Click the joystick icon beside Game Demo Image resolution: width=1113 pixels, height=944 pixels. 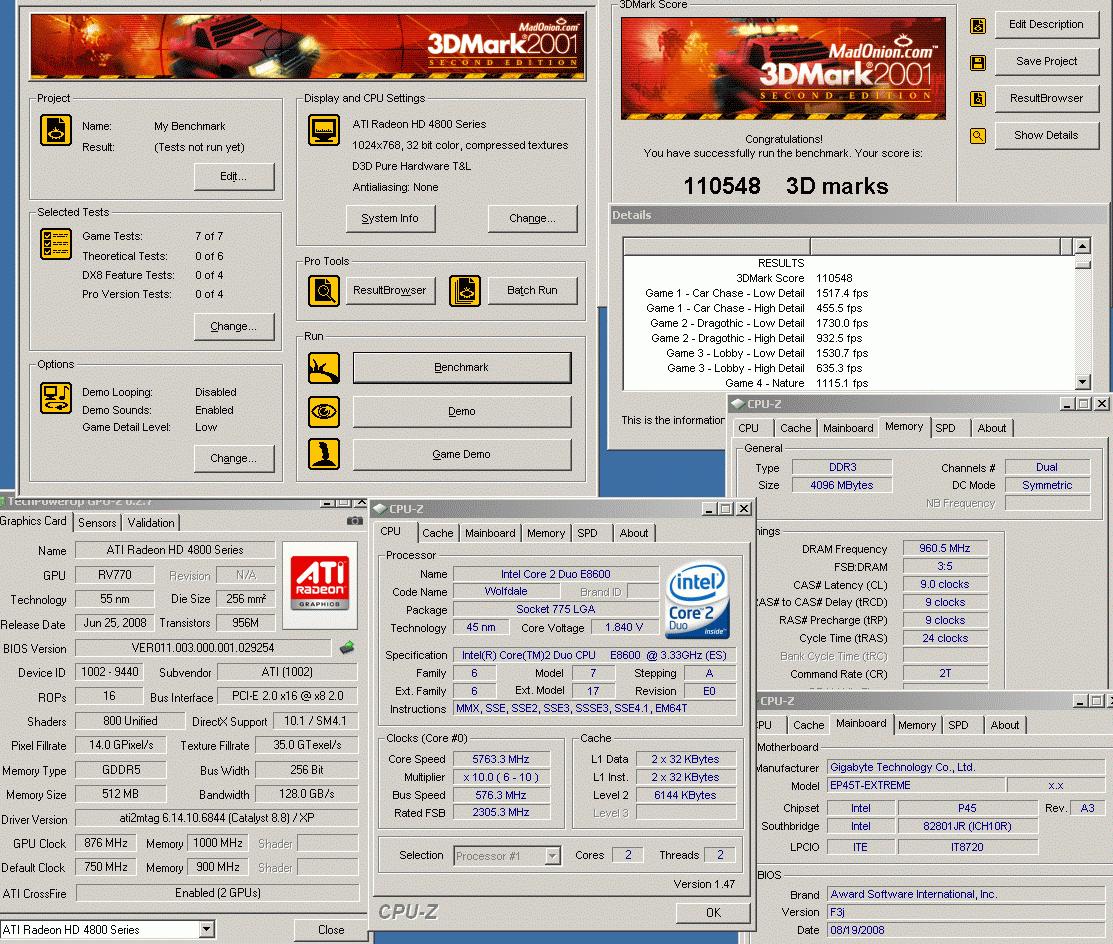coord(324,454)
